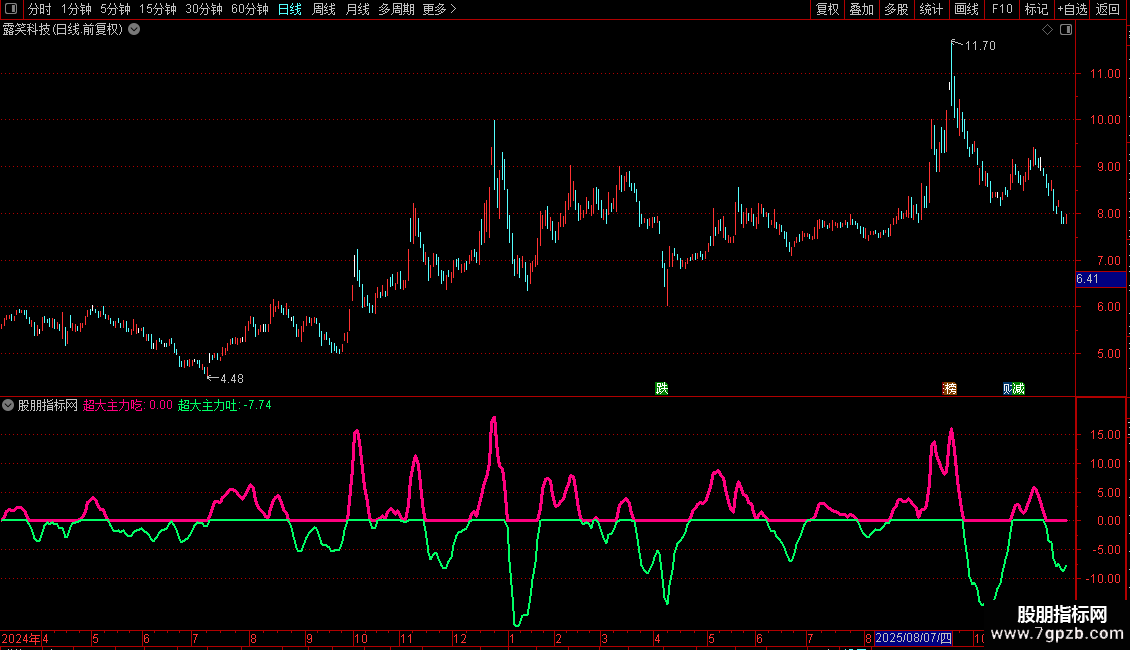Add stock via +自选
Screen dimensions: 1130x650
point(1072,9)
